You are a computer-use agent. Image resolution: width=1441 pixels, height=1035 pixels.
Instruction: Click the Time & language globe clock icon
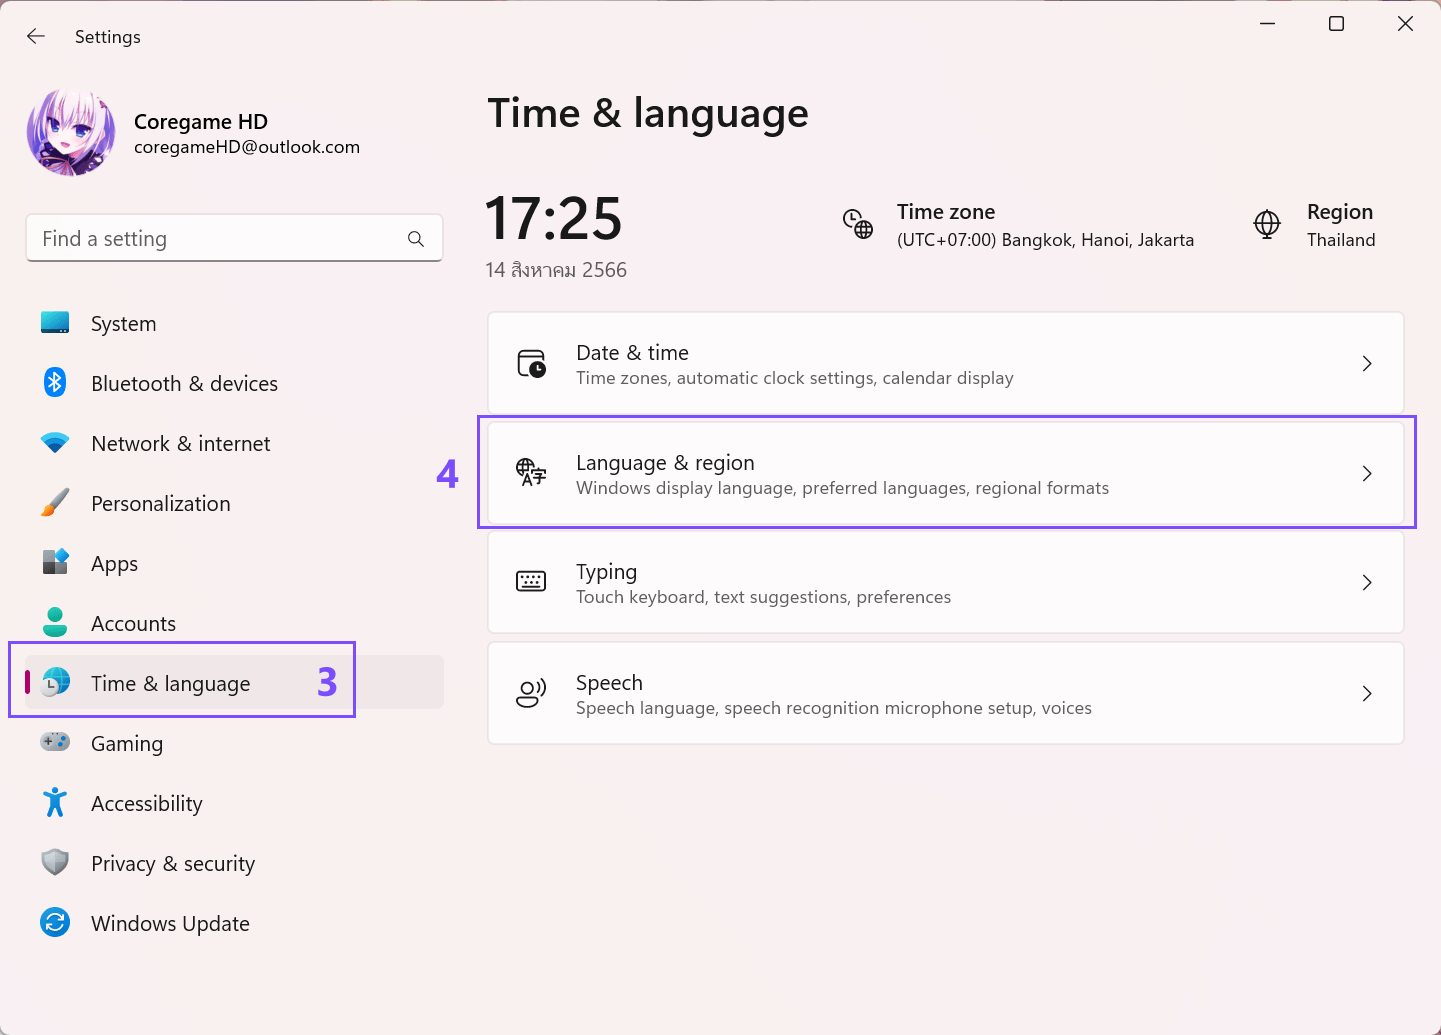tap(55, 682)
